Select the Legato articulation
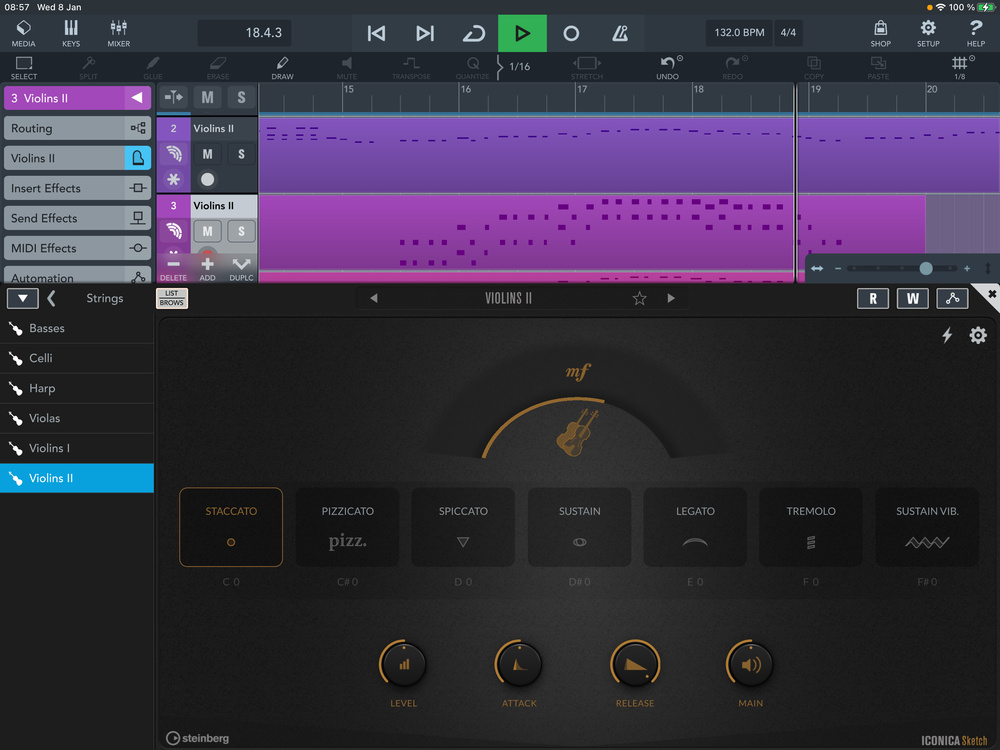This screenshot has height=750, width=1000. coord(695,527)
